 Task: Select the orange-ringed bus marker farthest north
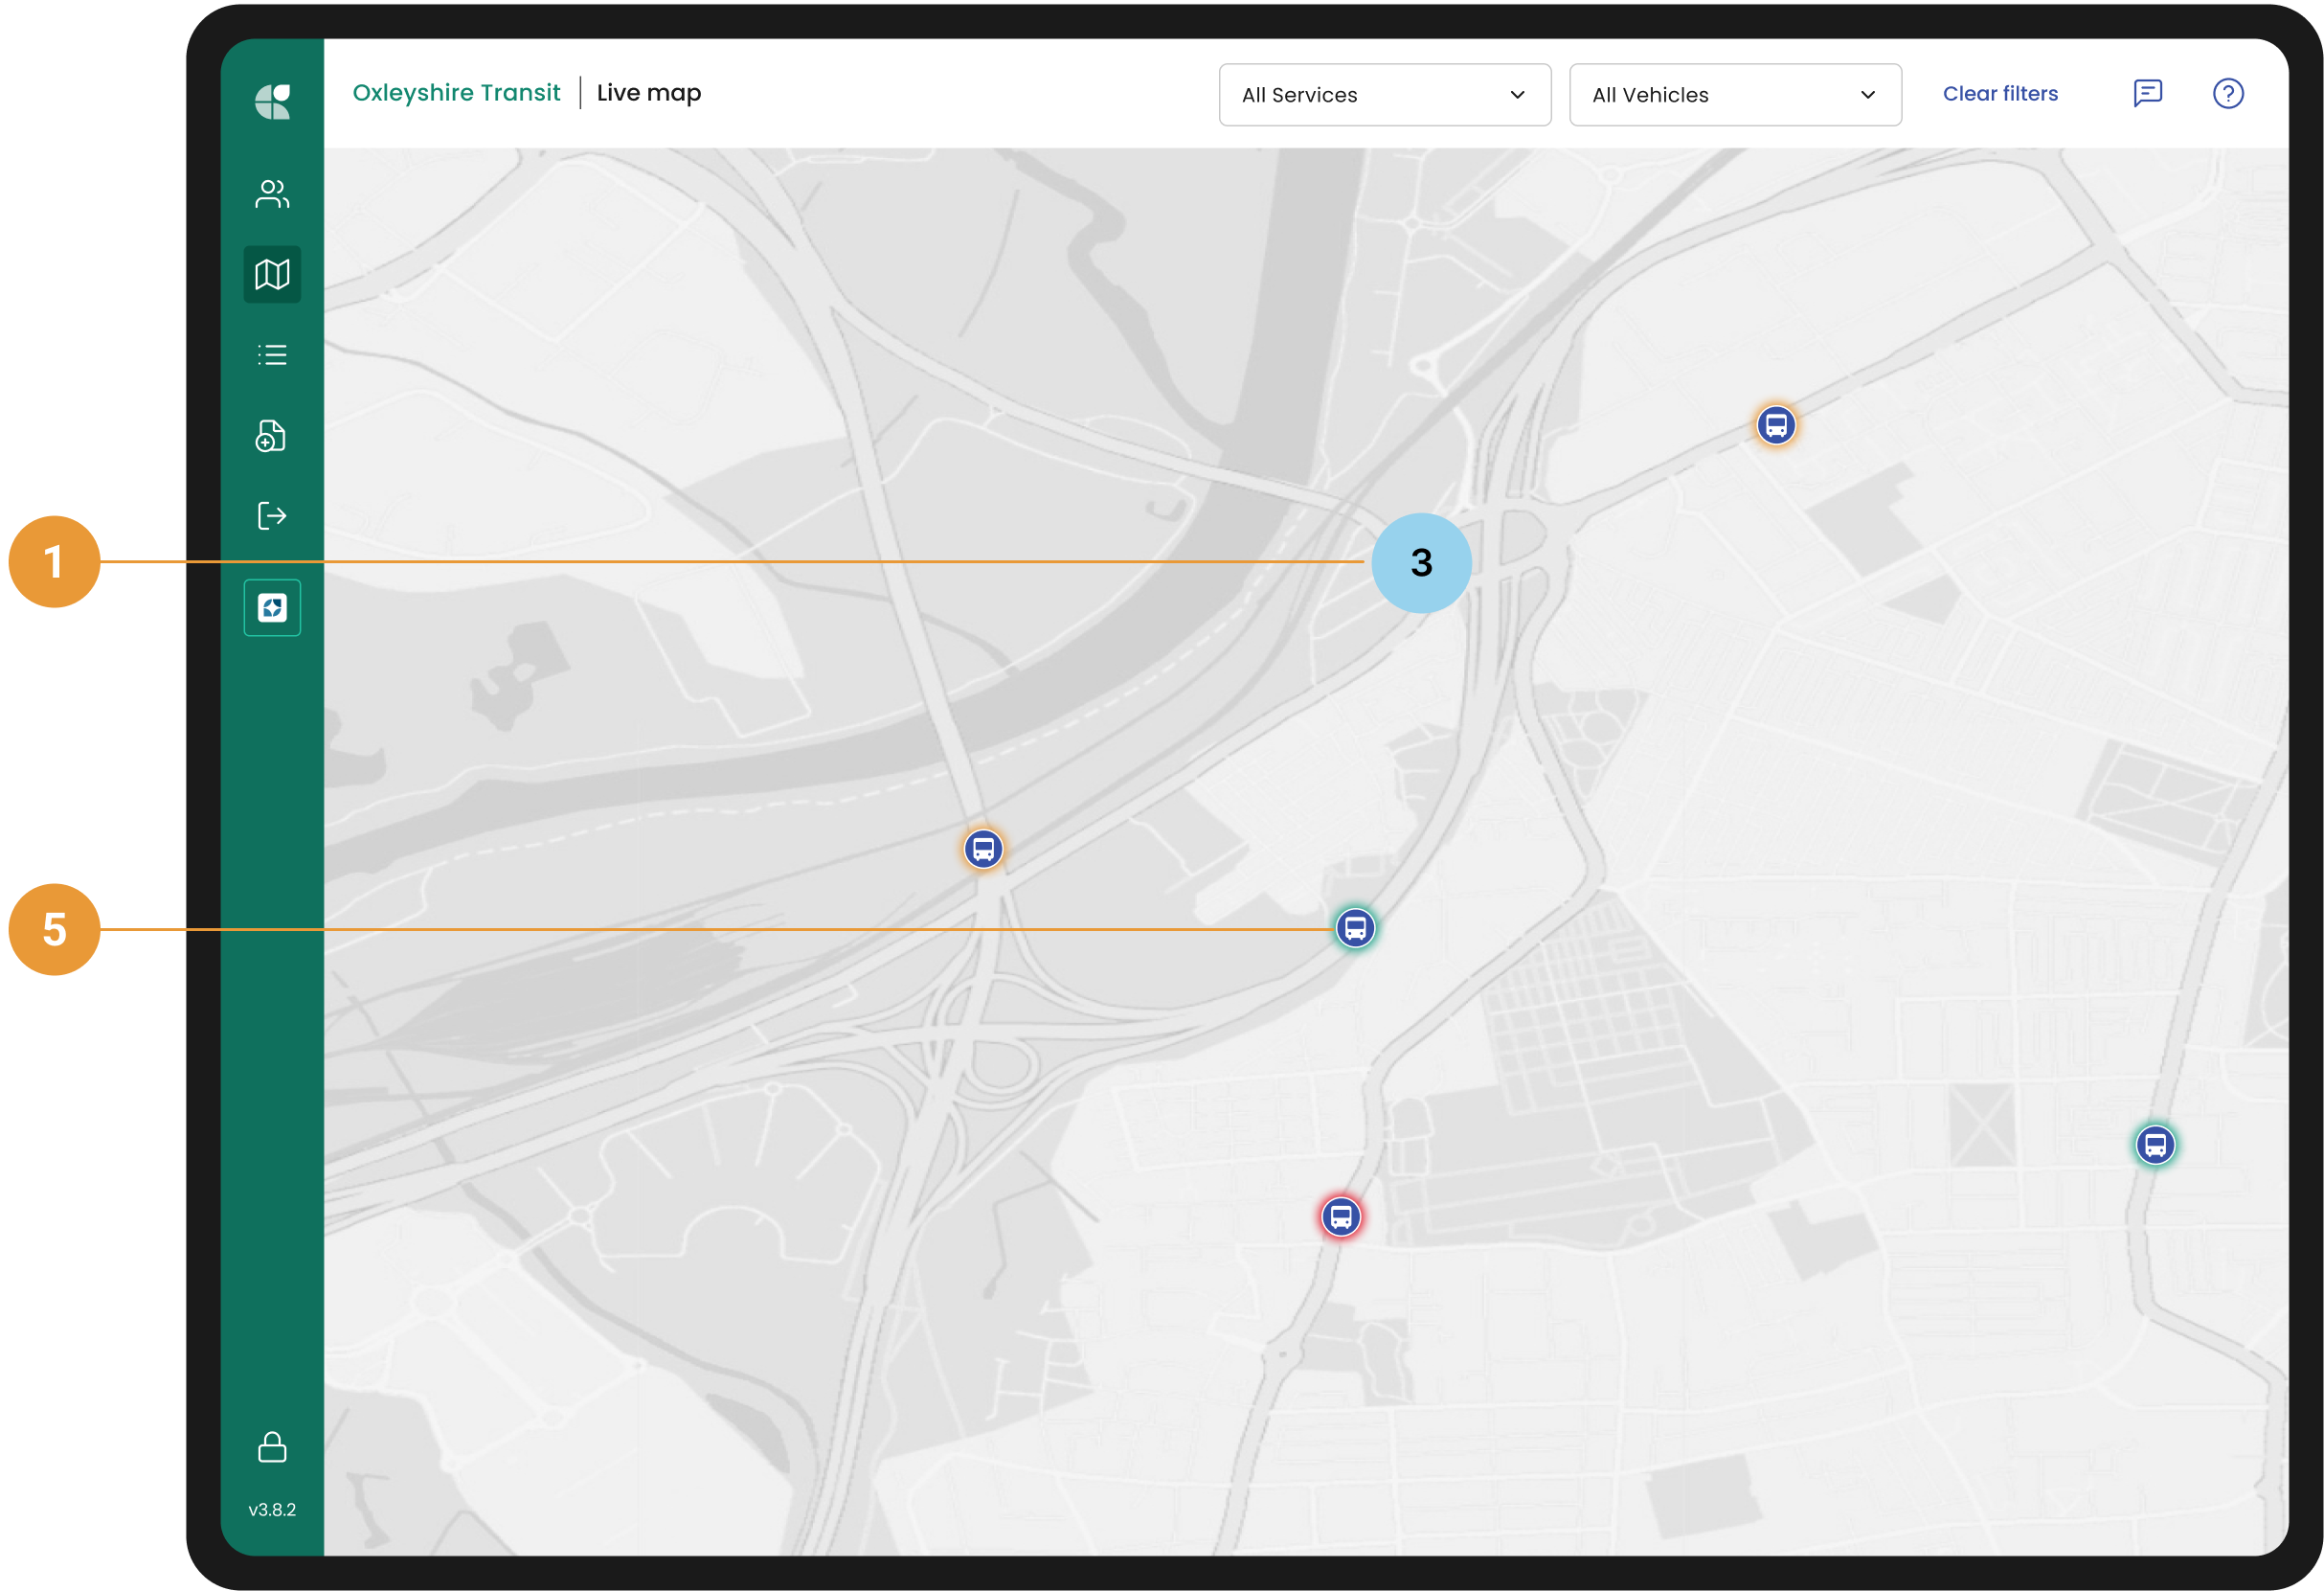(1776, 425)
